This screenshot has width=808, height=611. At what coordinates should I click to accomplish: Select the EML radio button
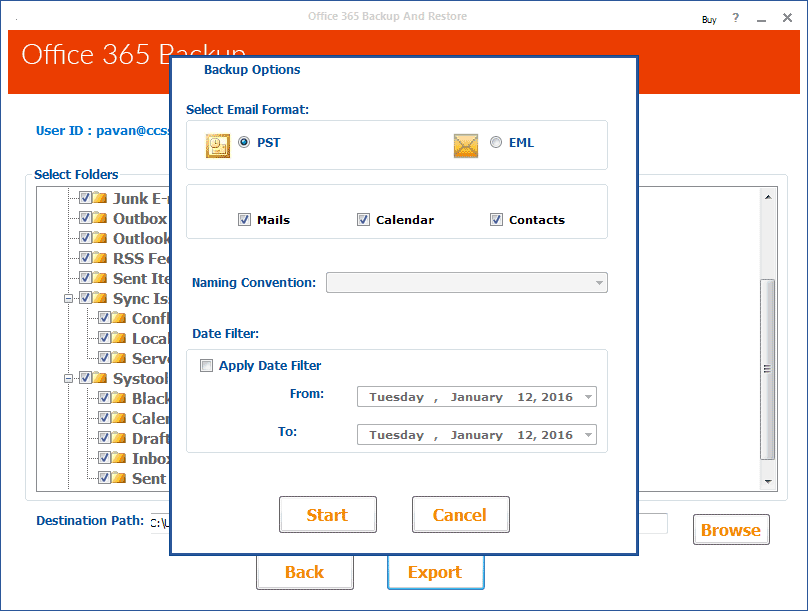click(497, 143)
